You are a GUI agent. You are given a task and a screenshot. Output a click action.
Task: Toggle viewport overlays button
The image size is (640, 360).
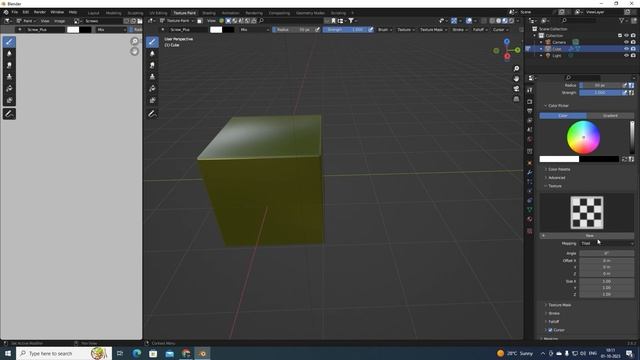(x=469, y=21)
